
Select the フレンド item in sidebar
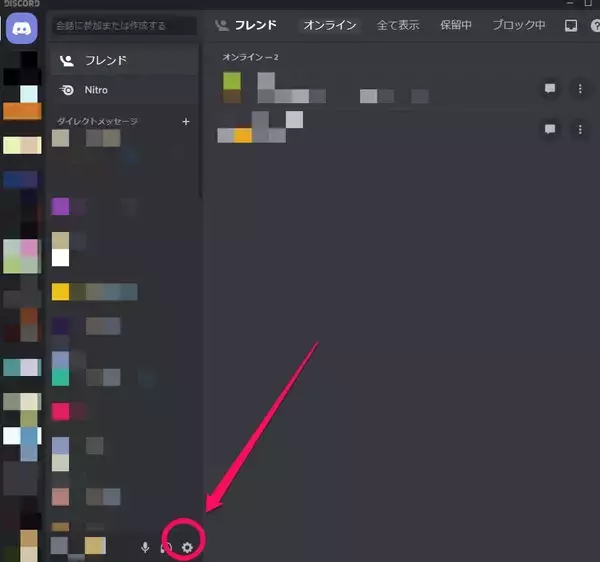[124, 61]
